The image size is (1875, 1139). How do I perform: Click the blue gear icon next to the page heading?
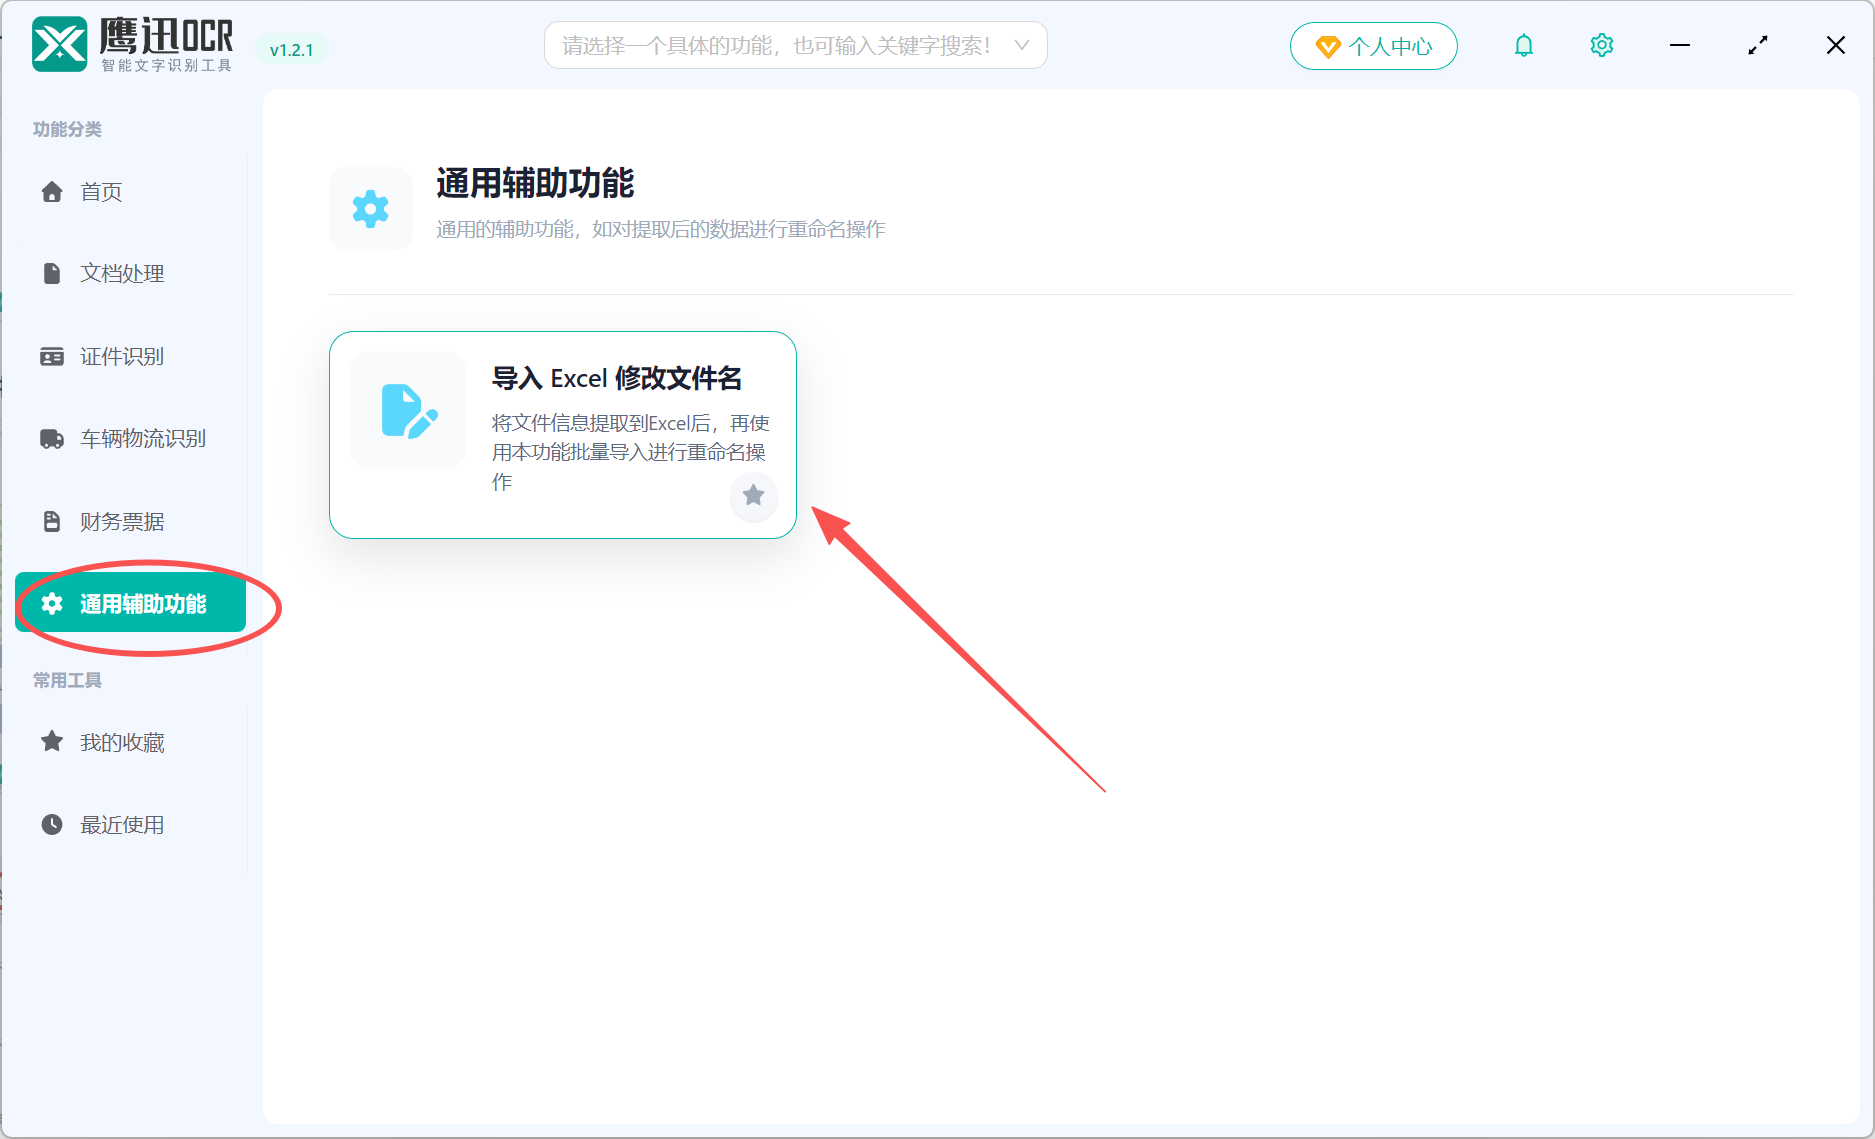point(371,209)
